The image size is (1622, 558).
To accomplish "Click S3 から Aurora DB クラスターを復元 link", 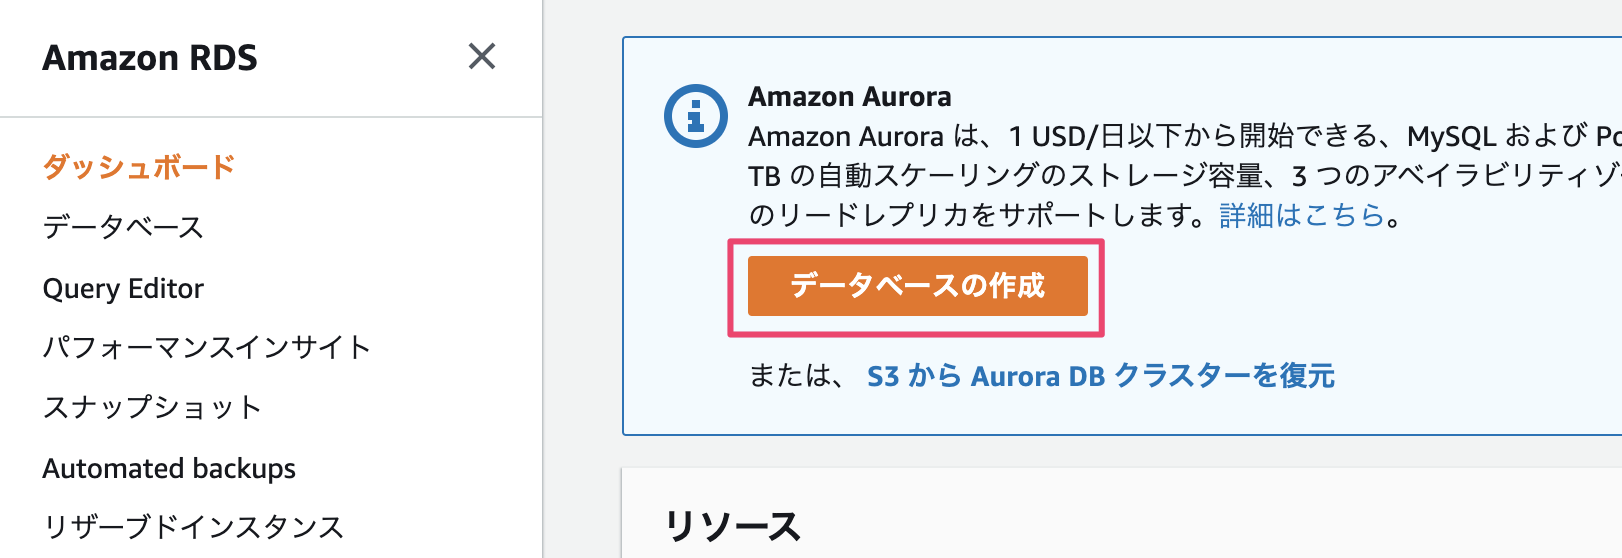I will [x=1100, y=376].
